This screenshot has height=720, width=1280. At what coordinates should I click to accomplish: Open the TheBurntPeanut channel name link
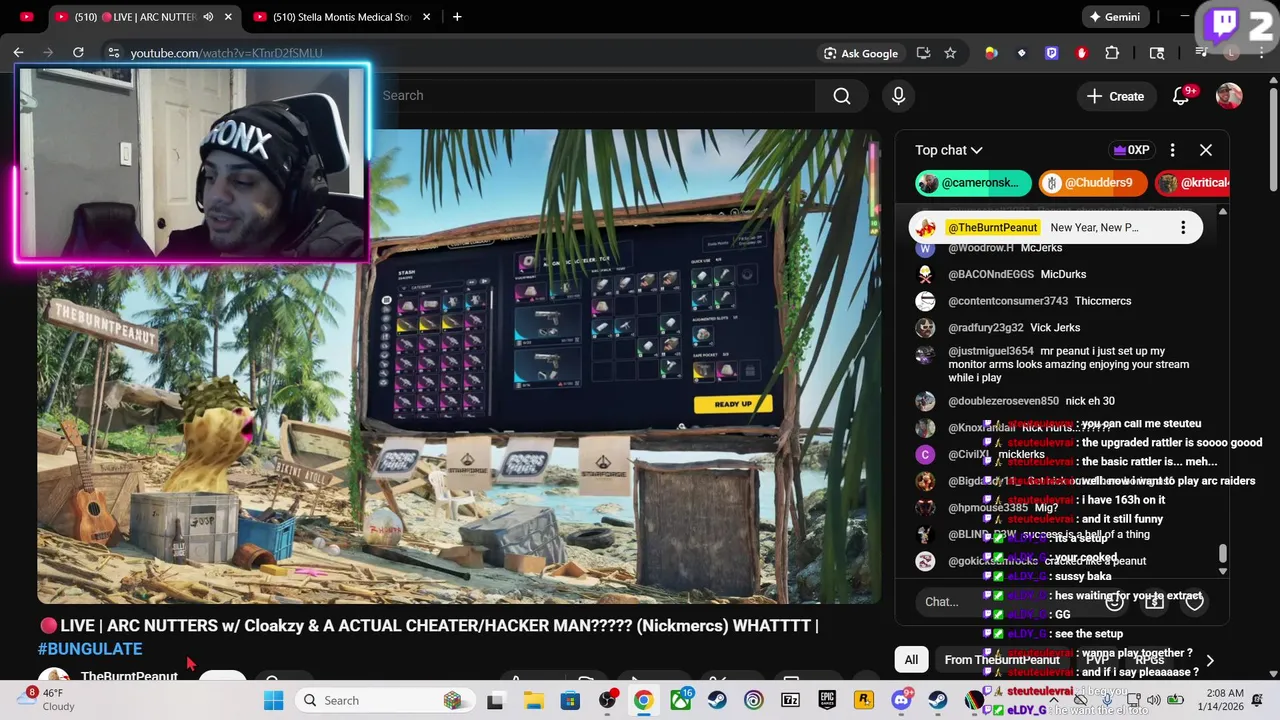pos(129,677)
